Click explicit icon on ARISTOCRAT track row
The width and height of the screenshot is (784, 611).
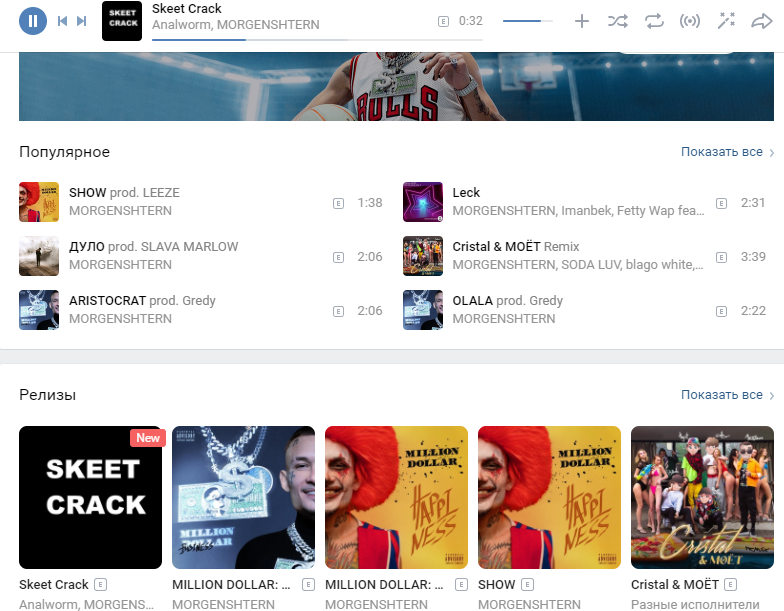(x=338, y=311)
